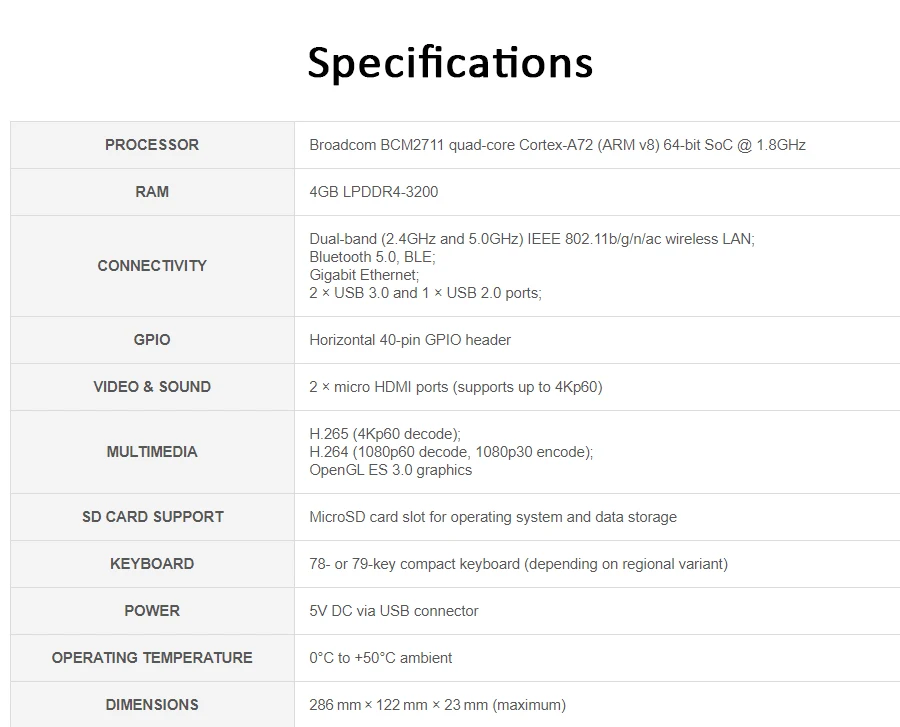Click the 5V DC via USB connector text
The width and height of the screenshot is (900, 727).
point(394,611)
